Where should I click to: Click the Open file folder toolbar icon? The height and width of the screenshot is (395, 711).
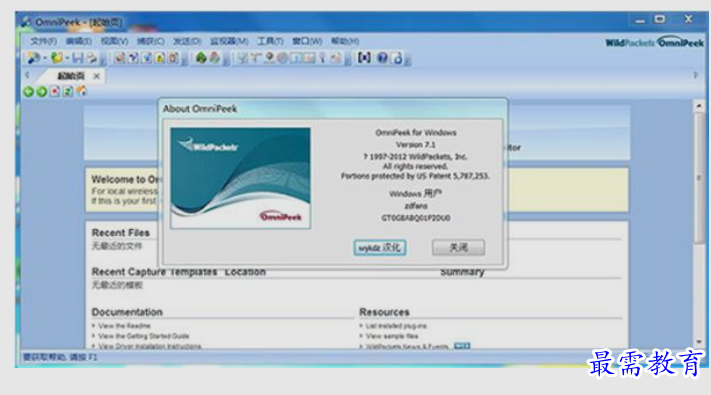click(57, 58)
